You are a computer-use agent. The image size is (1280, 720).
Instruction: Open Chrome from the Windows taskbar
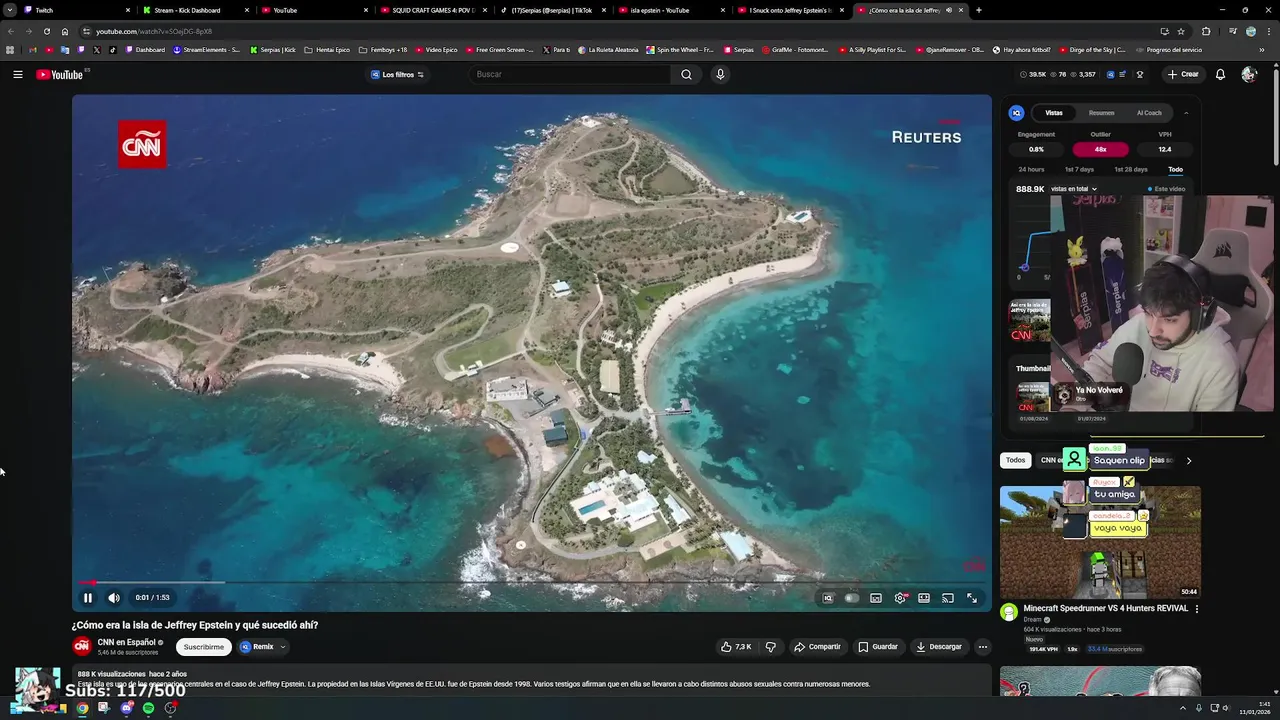82,708
